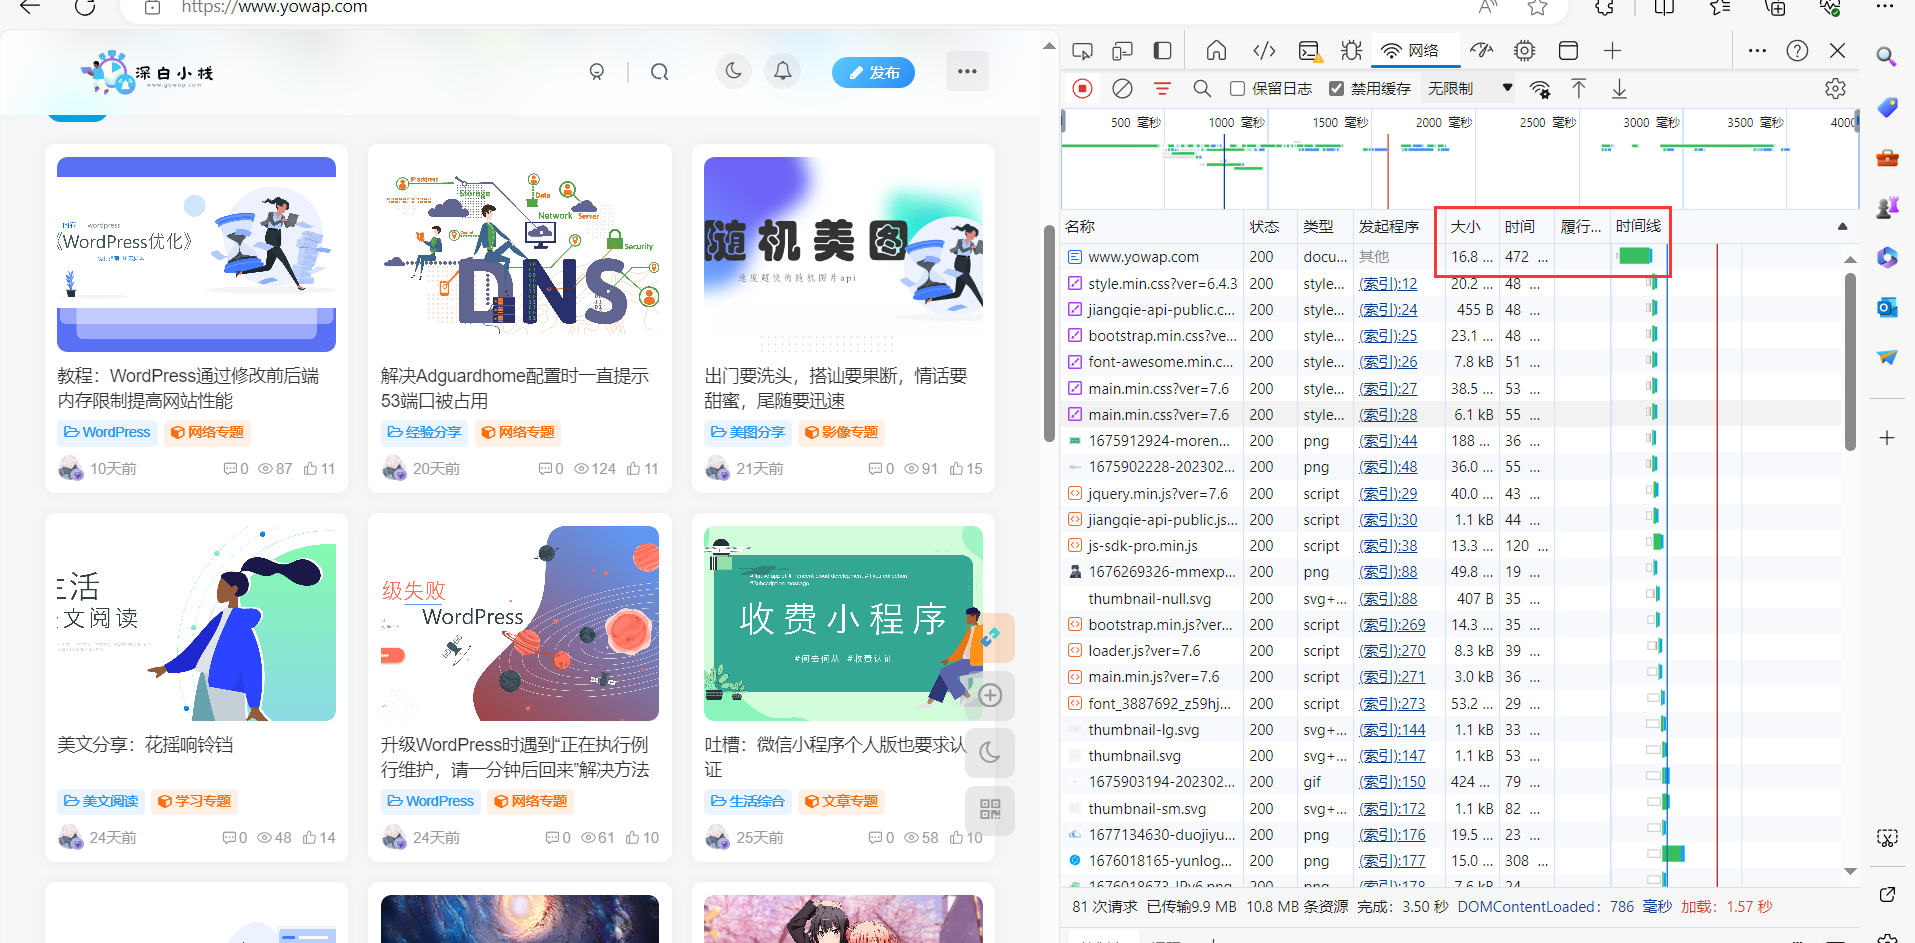This screenshot has width=1915, height=943.
Task: Open the DevTools more options menu
Action: pos(1757,50)
